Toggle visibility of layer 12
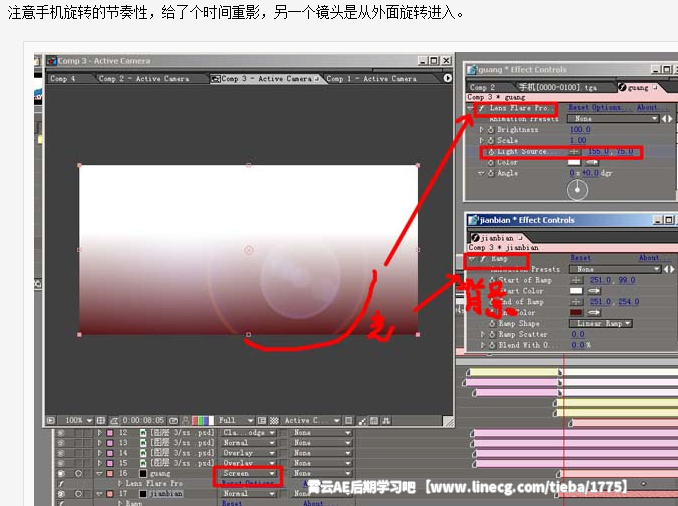 point(61,432)
